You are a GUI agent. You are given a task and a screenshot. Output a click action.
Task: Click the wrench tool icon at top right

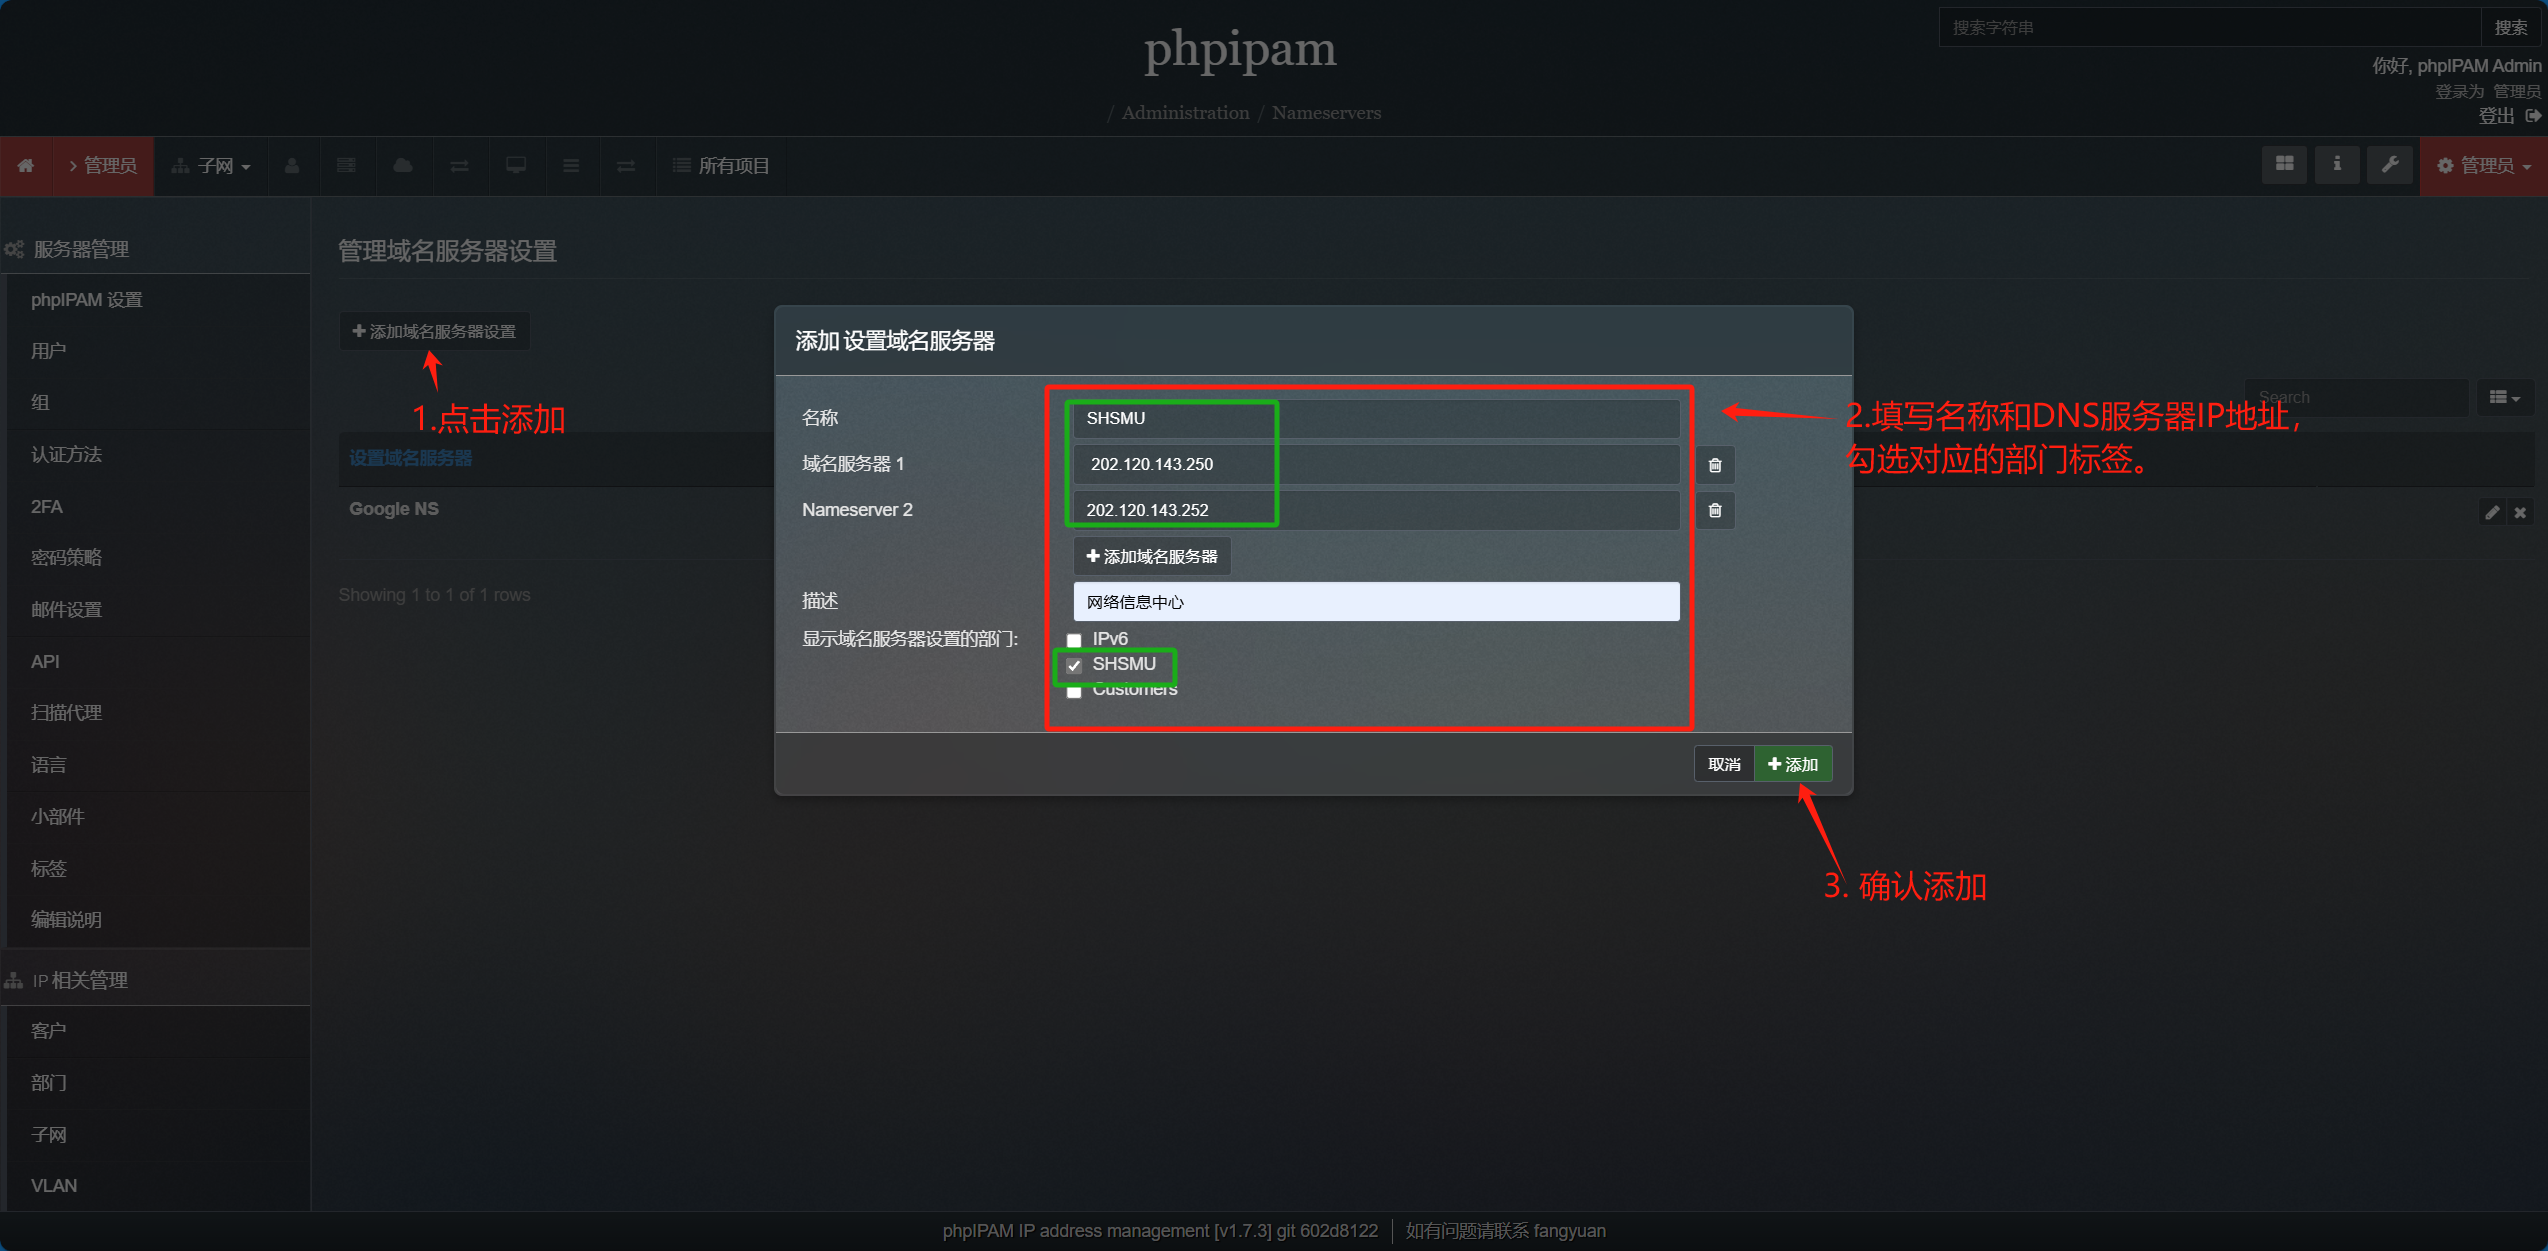(2390, 164)
